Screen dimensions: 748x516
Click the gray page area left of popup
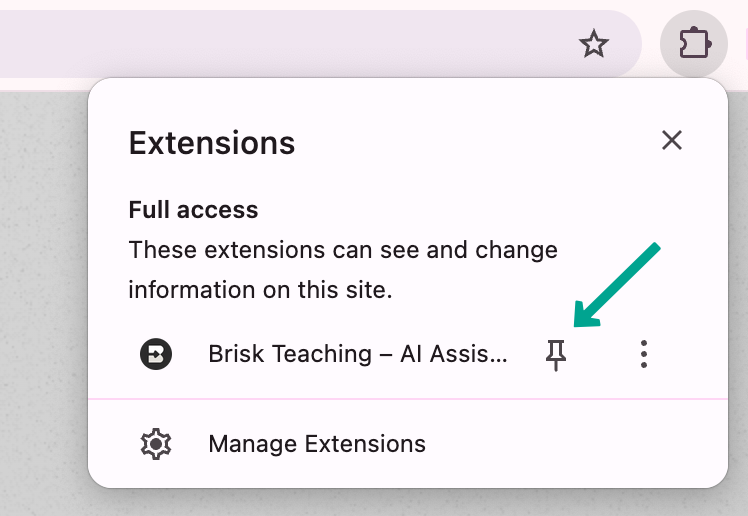pyautogui.click(x=42, y=300)
